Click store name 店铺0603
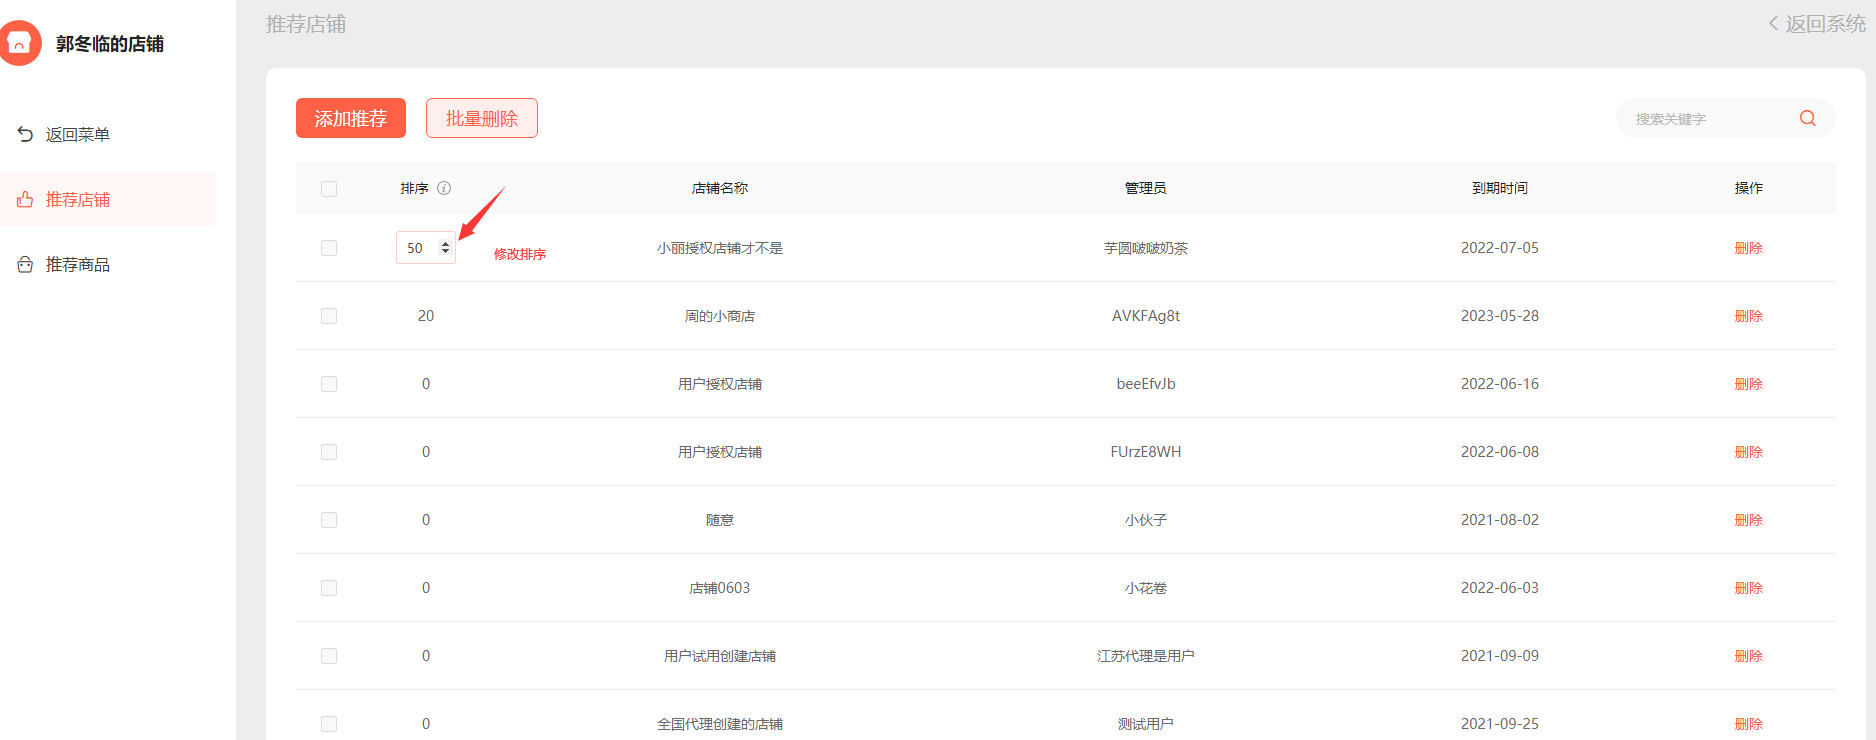 point(720,588)
